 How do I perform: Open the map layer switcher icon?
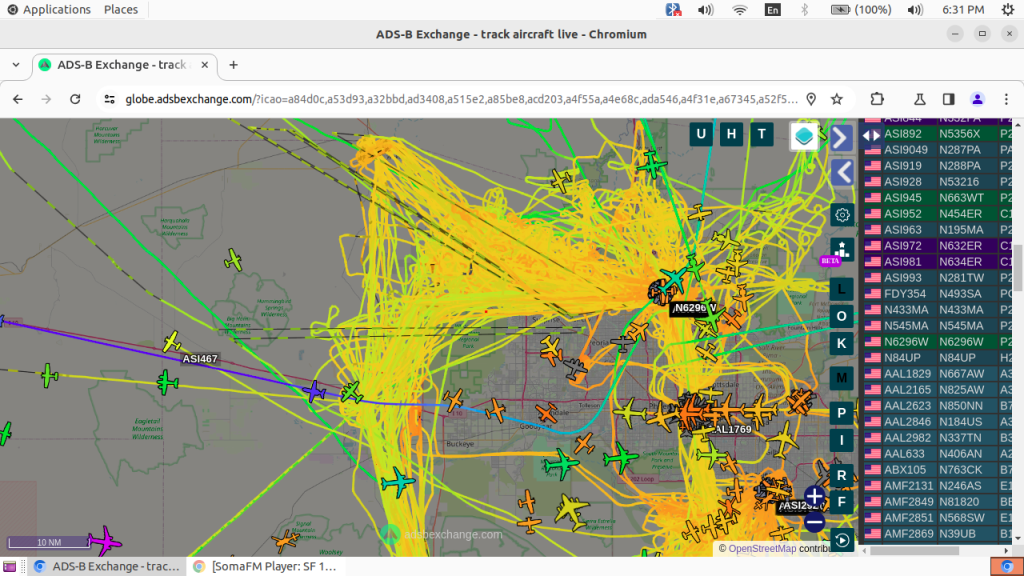pyautogui.click(x=804, y=136)
